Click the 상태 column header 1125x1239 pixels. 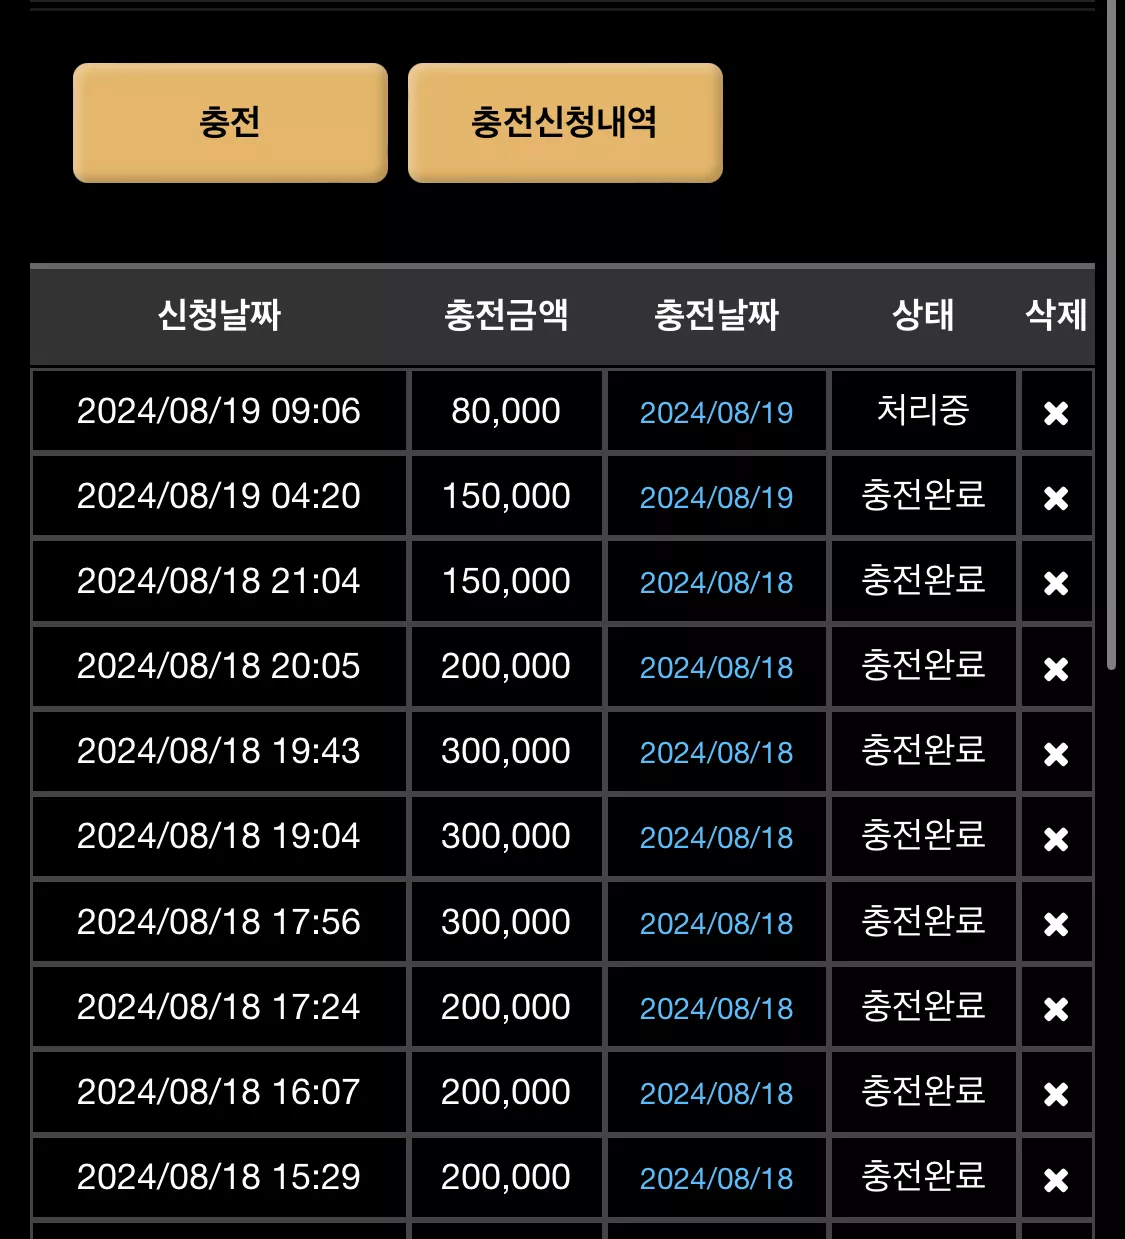click(x=923, y=315)
